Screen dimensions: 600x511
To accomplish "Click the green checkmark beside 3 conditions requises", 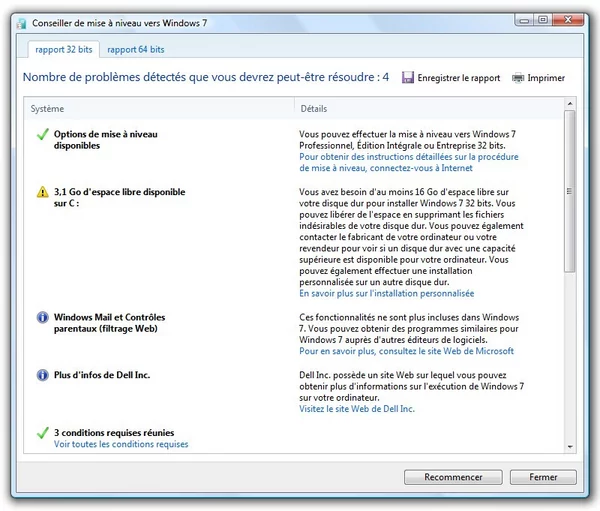I will pos(42,433).
